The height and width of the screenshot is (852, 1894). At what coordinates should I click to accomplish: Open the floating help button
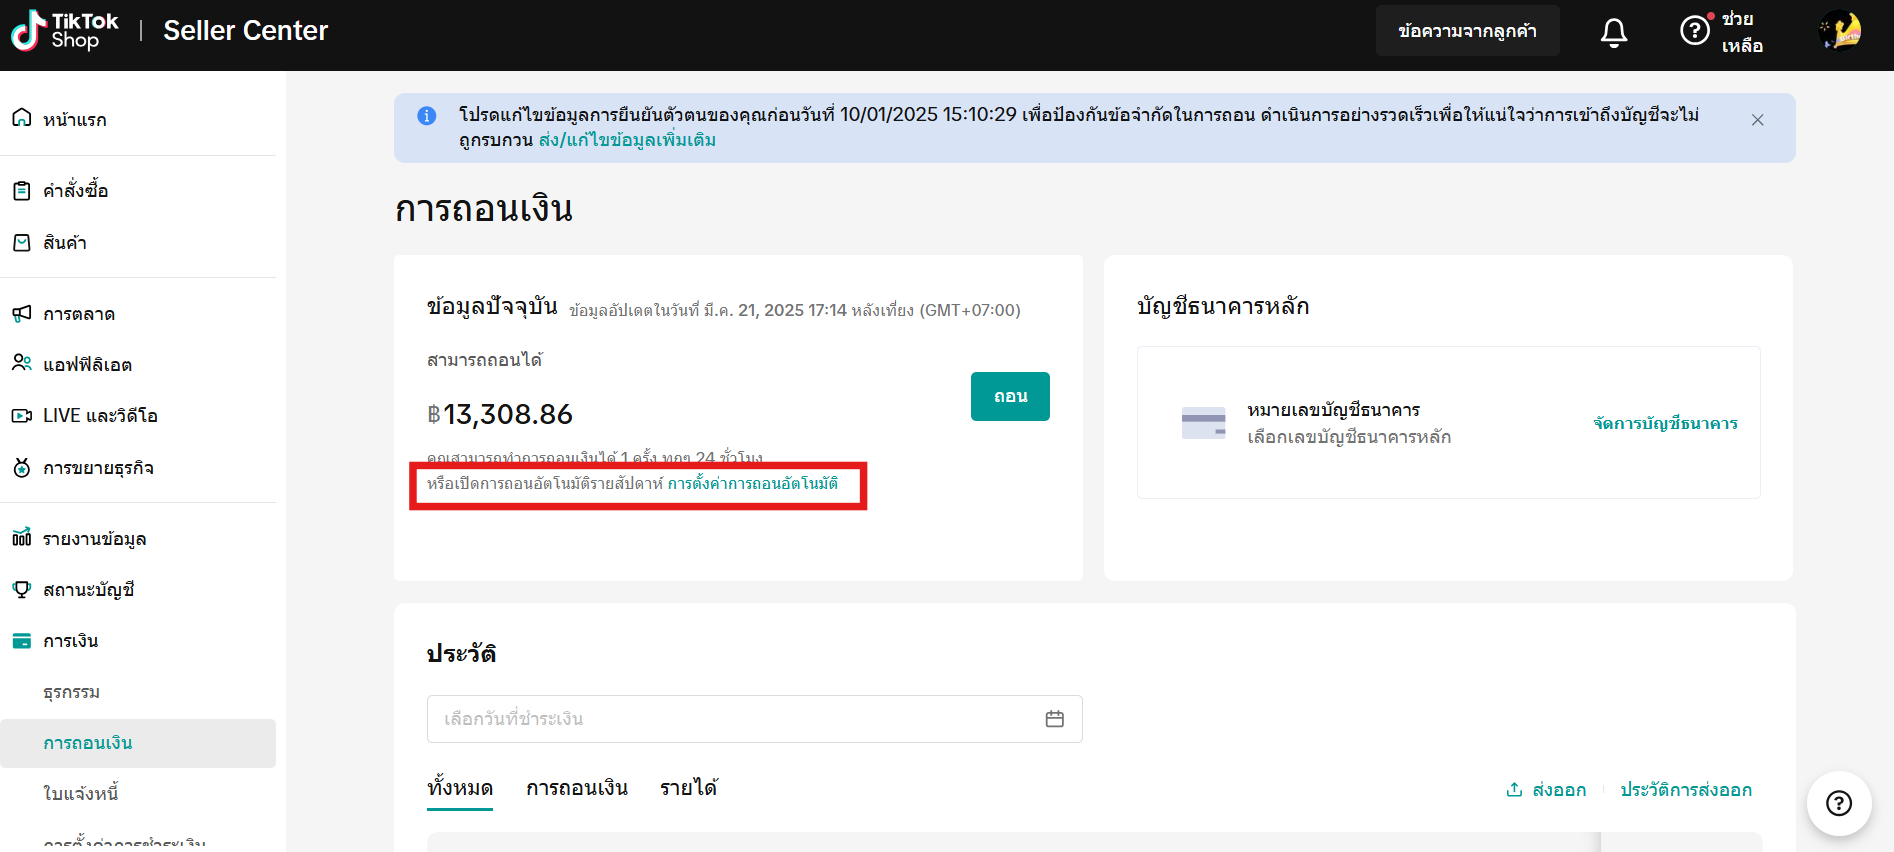[1839, 803]
